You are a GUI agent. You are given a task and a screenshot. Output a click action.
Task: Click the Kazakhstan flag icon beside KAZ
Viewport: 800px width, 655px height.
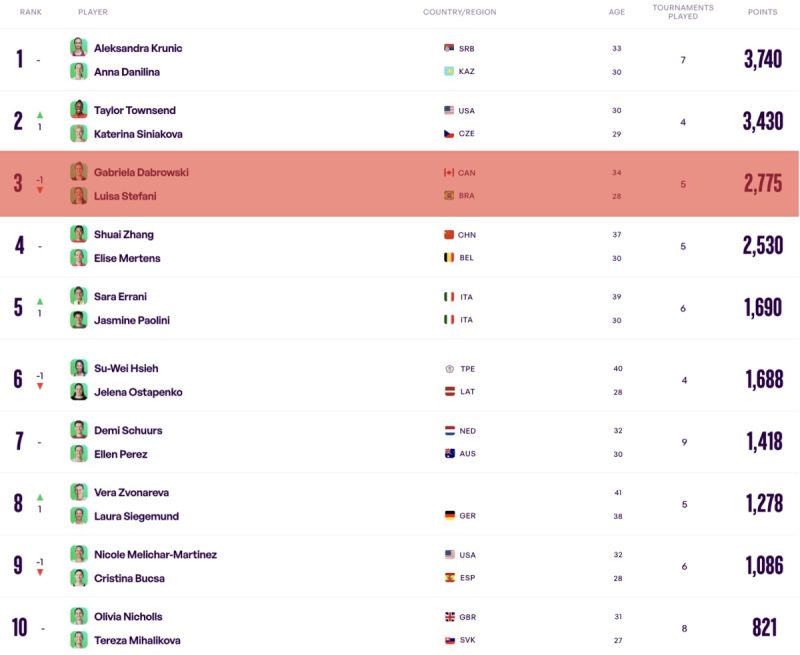coord(449,71)
